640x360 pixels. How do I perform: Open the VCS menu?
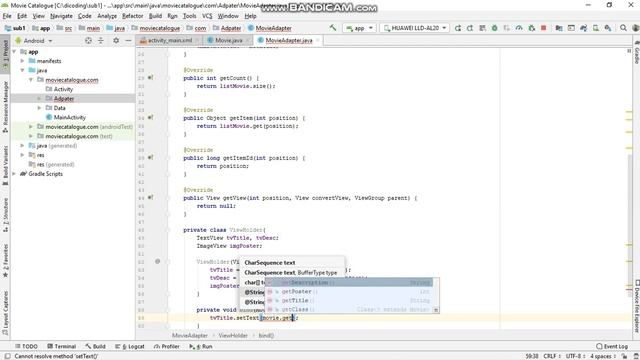[207, 16]
